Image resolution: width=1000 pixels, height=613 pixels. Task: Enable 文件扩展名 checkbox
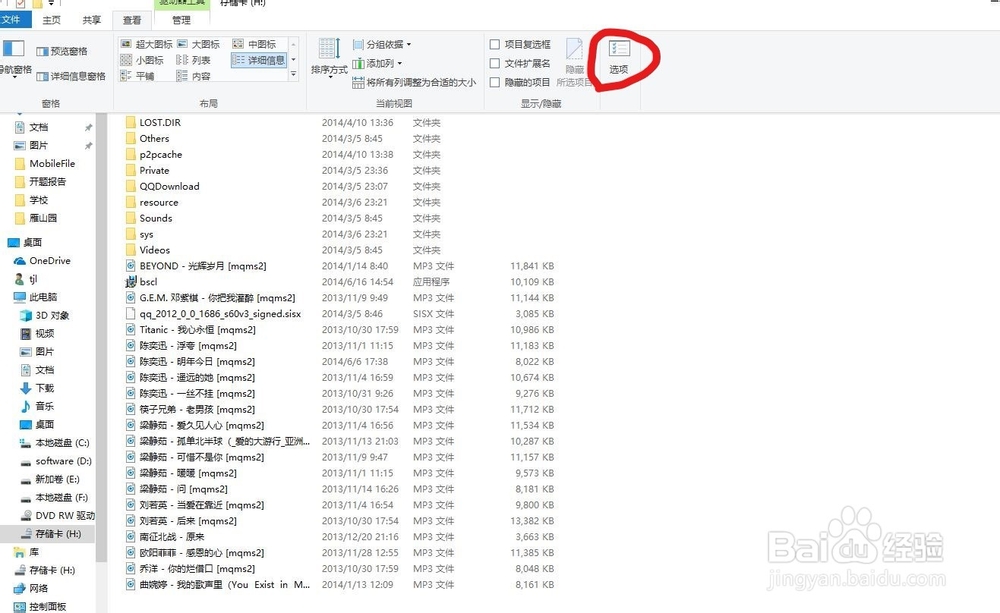click(494, 63)
